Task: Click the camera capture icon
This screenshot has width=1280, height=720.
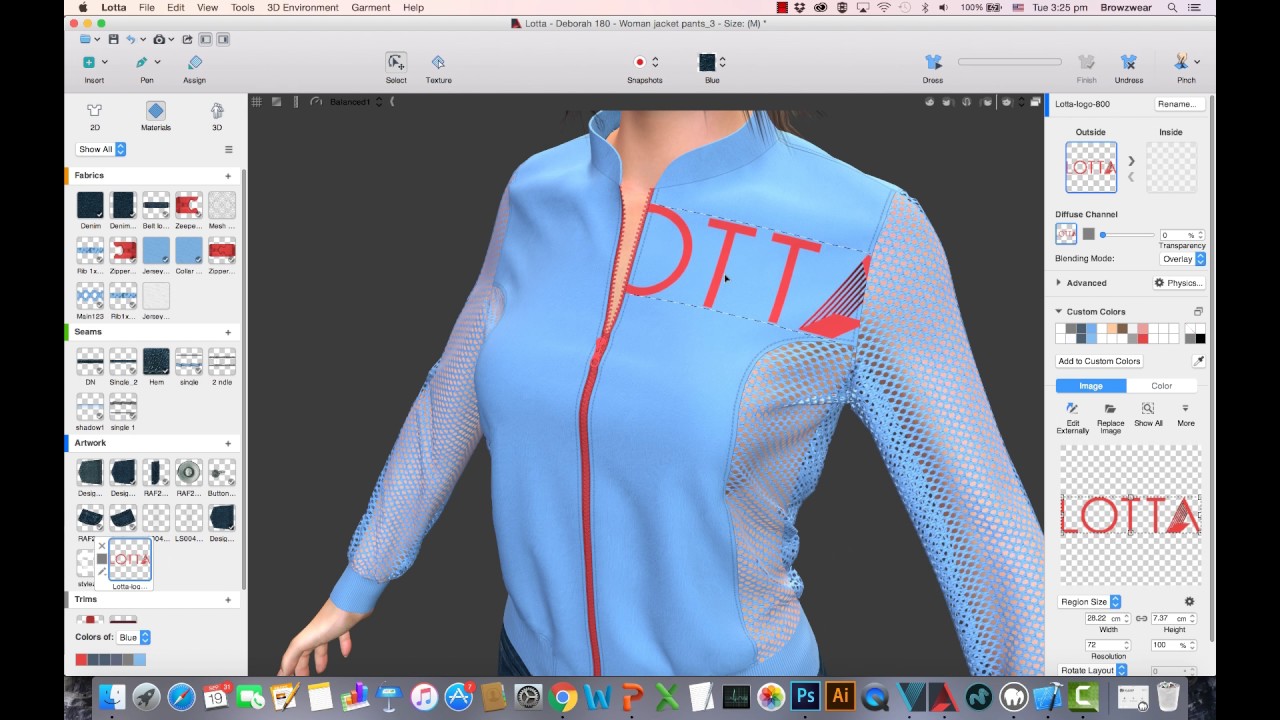Action: [x=159, y=39]
